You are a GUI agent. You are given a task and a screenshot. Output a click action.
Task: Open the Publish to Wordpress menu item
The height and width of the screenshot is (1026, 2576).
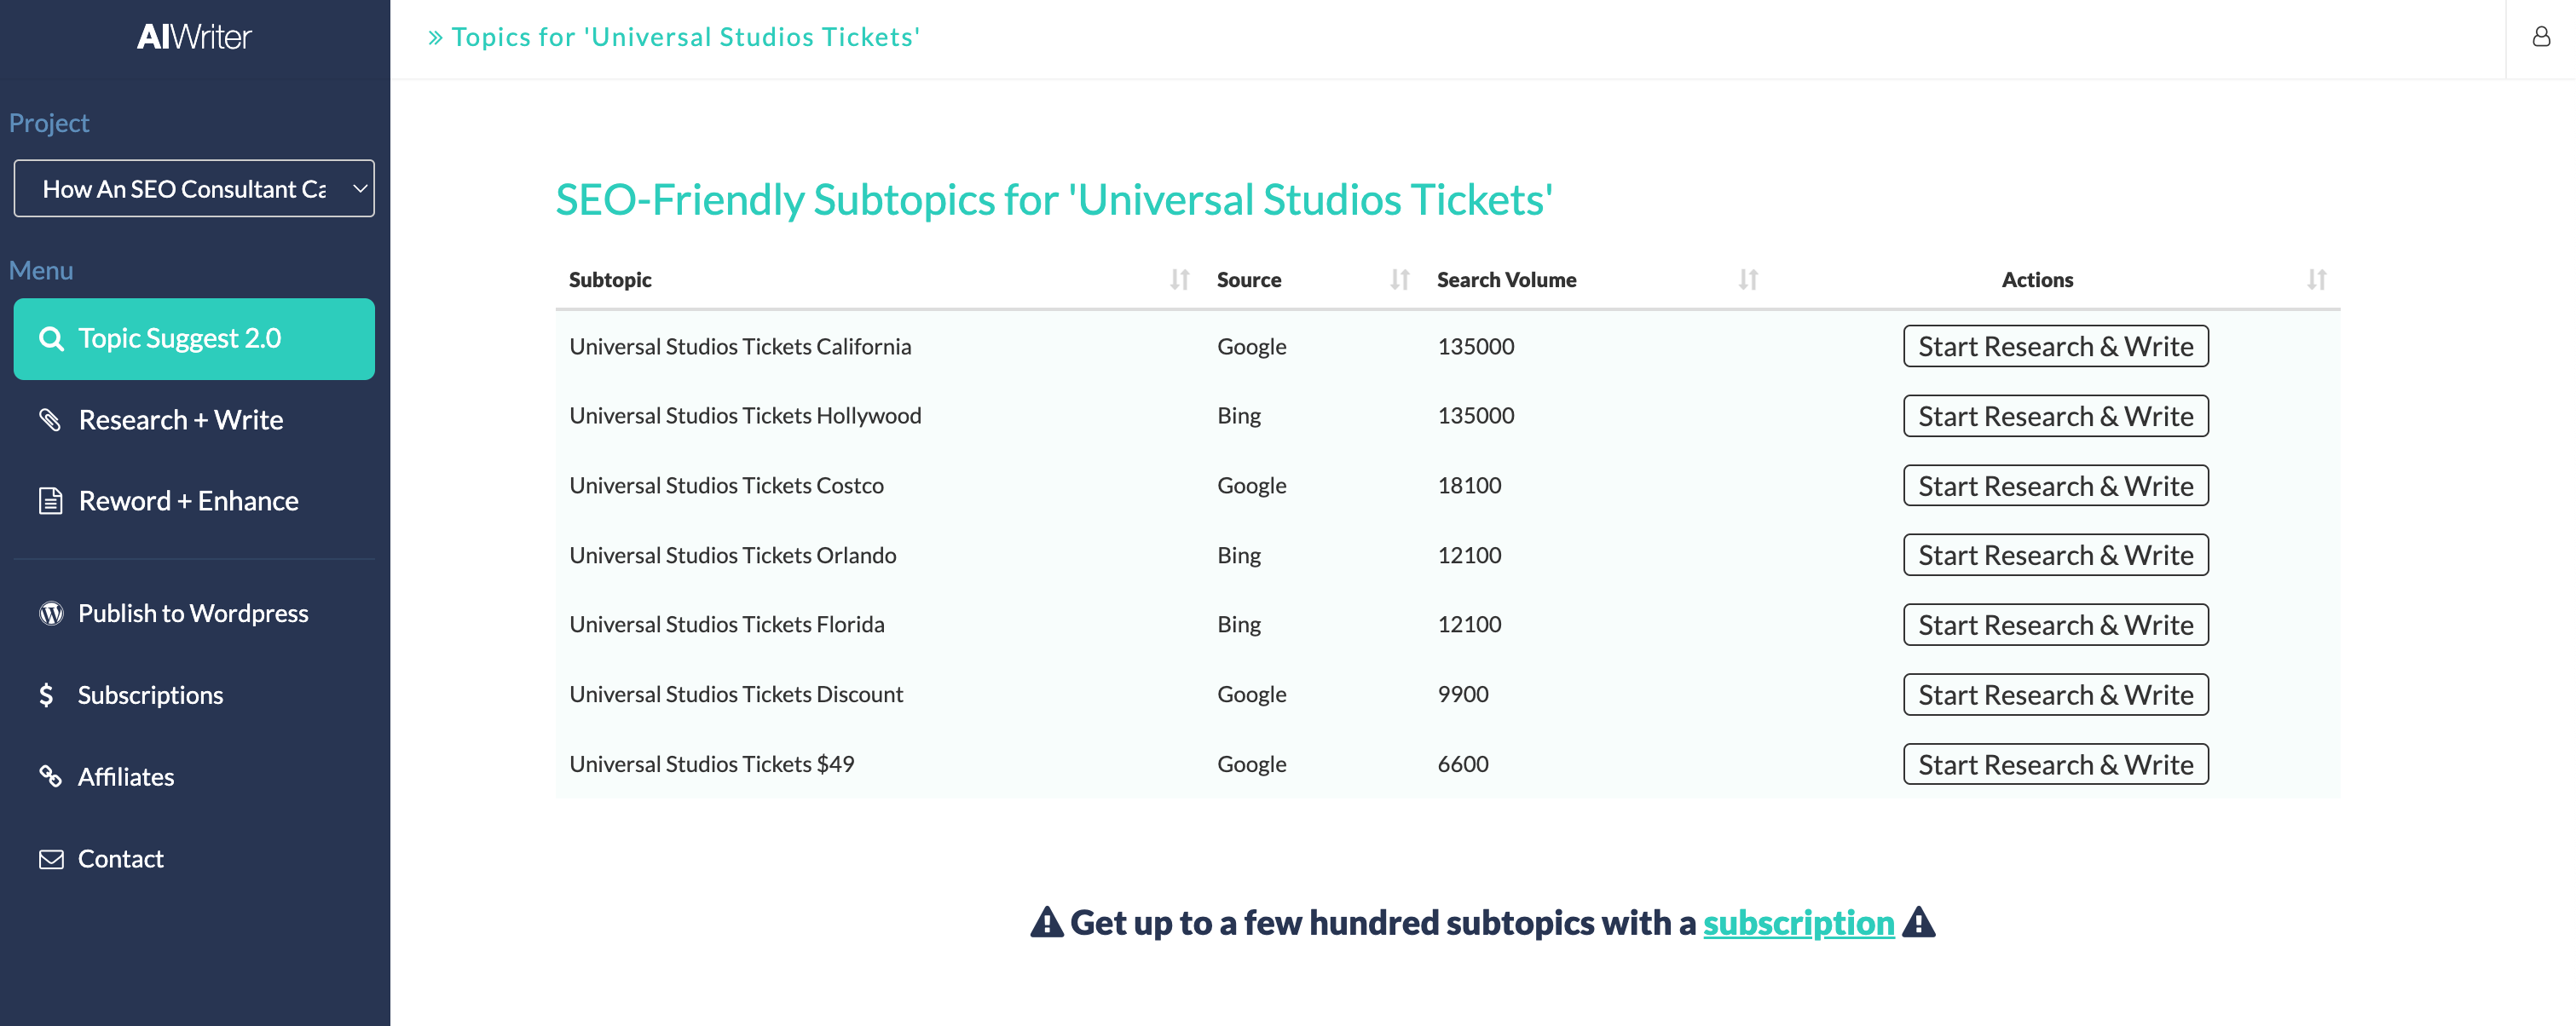(194, 613)
